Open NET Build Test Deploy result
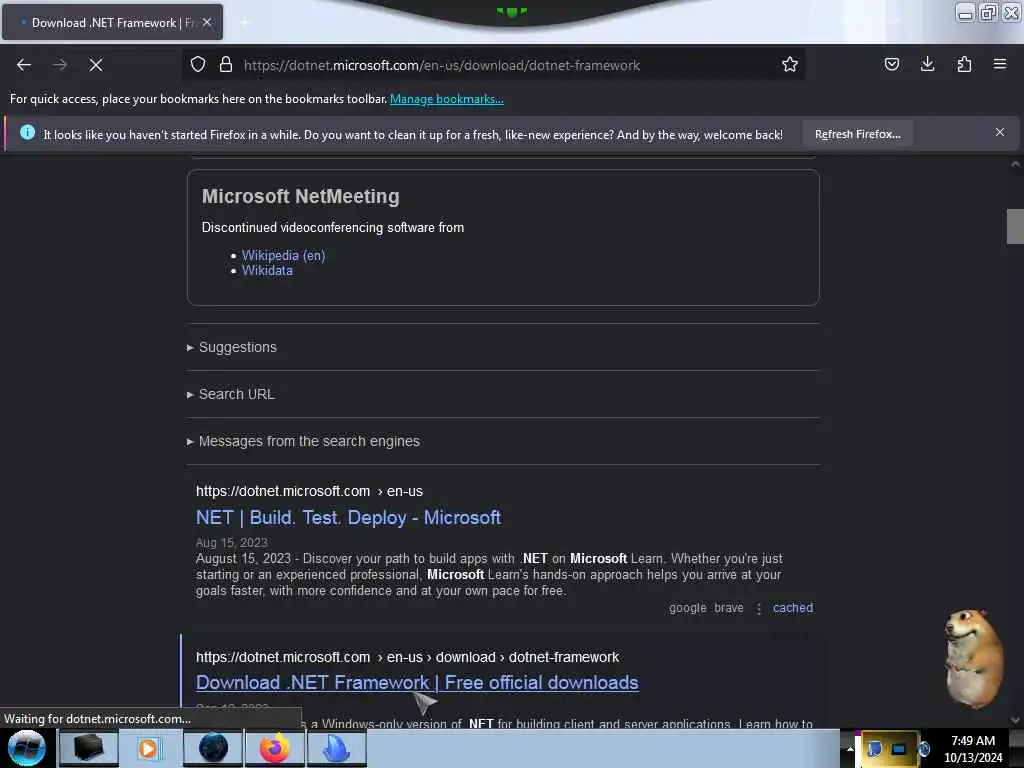The width and height of the screenshot is (1024, 768). pyautogui.click(x=348, y=517)
